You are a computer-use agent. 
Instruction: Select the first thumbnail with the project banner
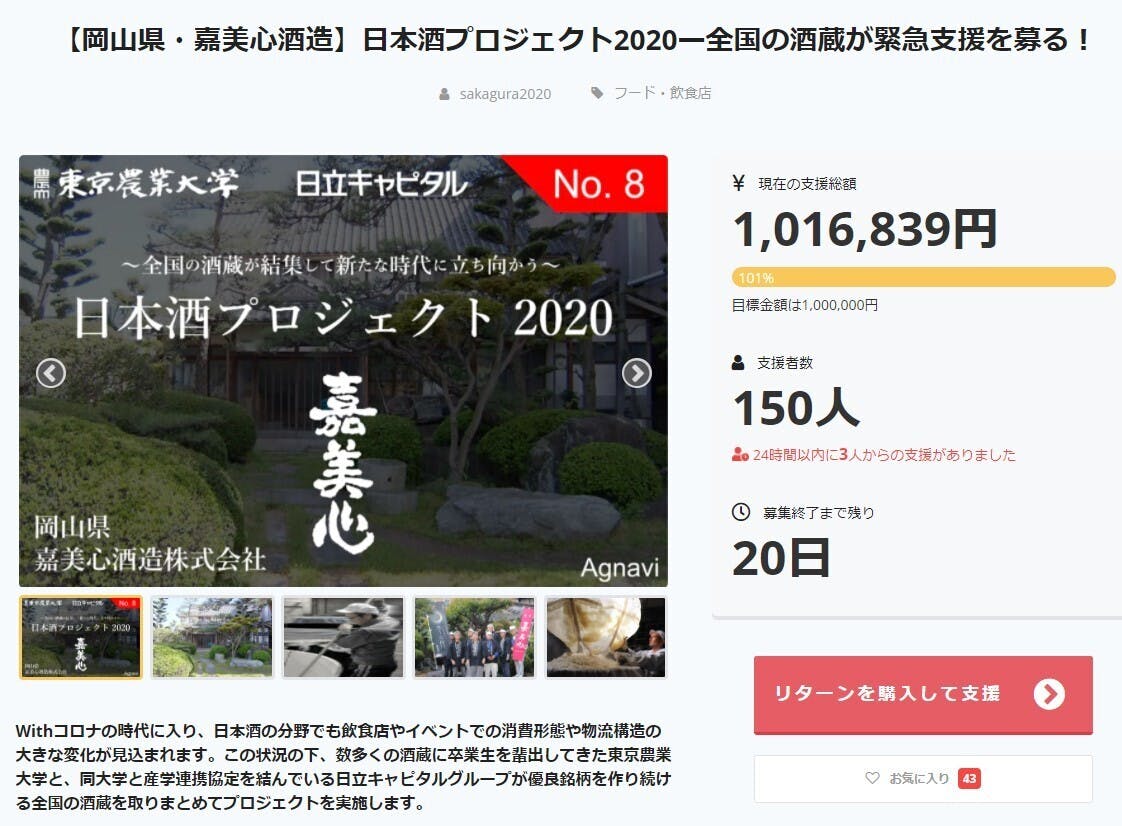pos(81,637)
